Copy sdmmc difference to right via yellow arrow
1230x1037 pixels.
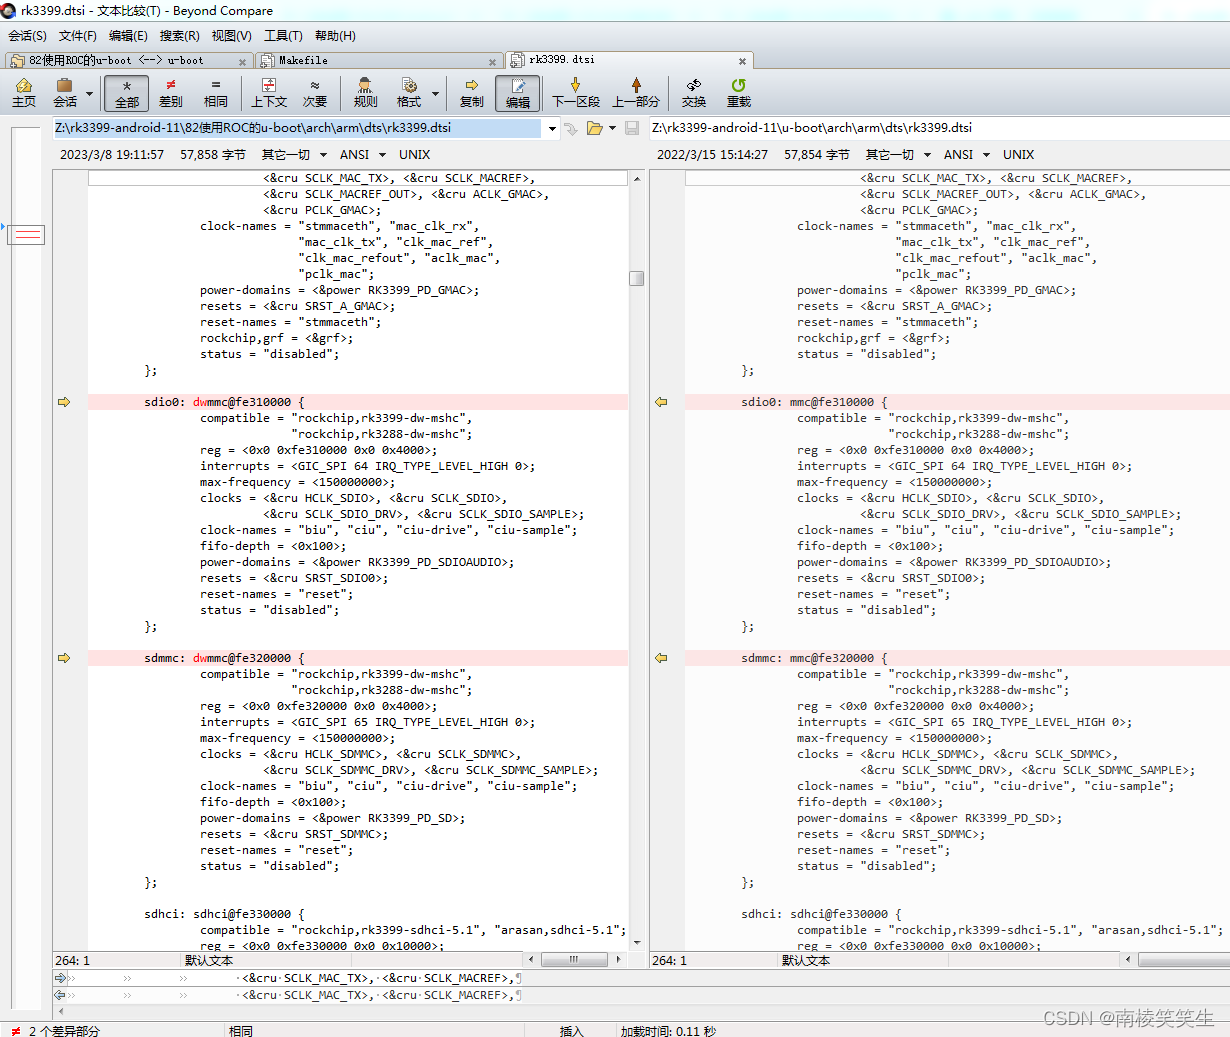pyautogui.click(x=64, y=658)
